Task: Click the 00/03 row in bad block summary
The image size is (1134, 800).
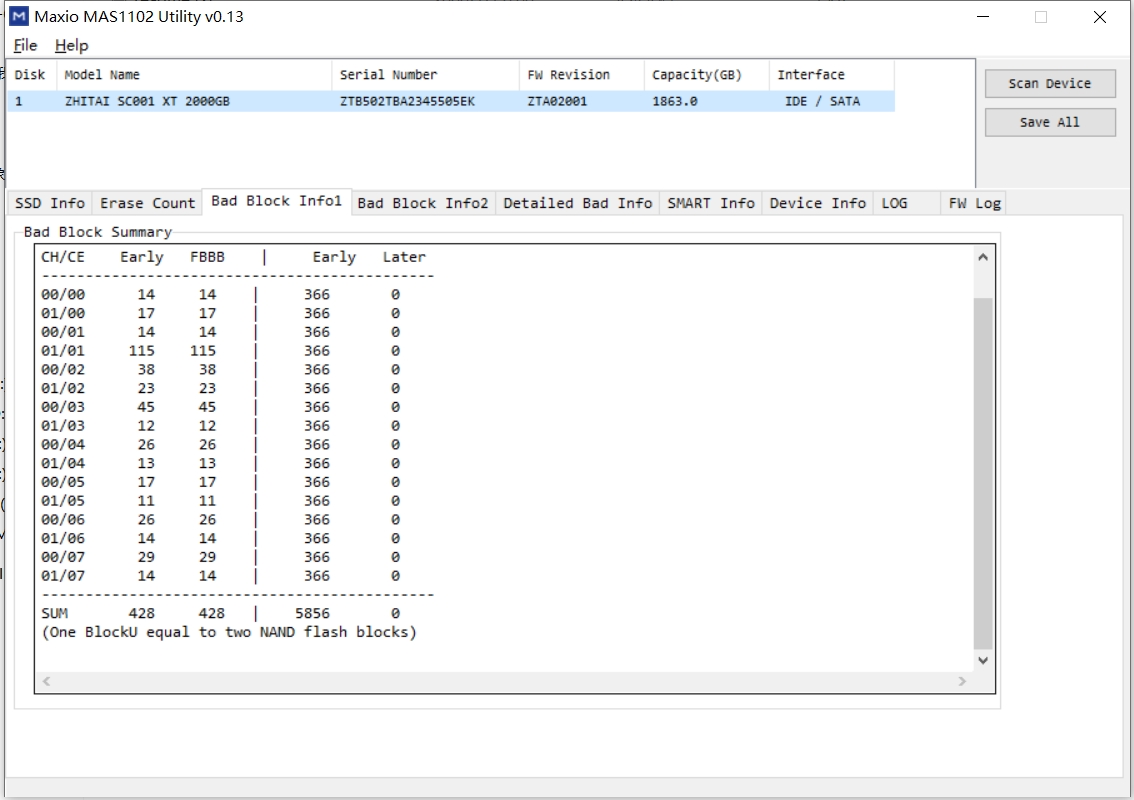Action: tap(221, 407)
